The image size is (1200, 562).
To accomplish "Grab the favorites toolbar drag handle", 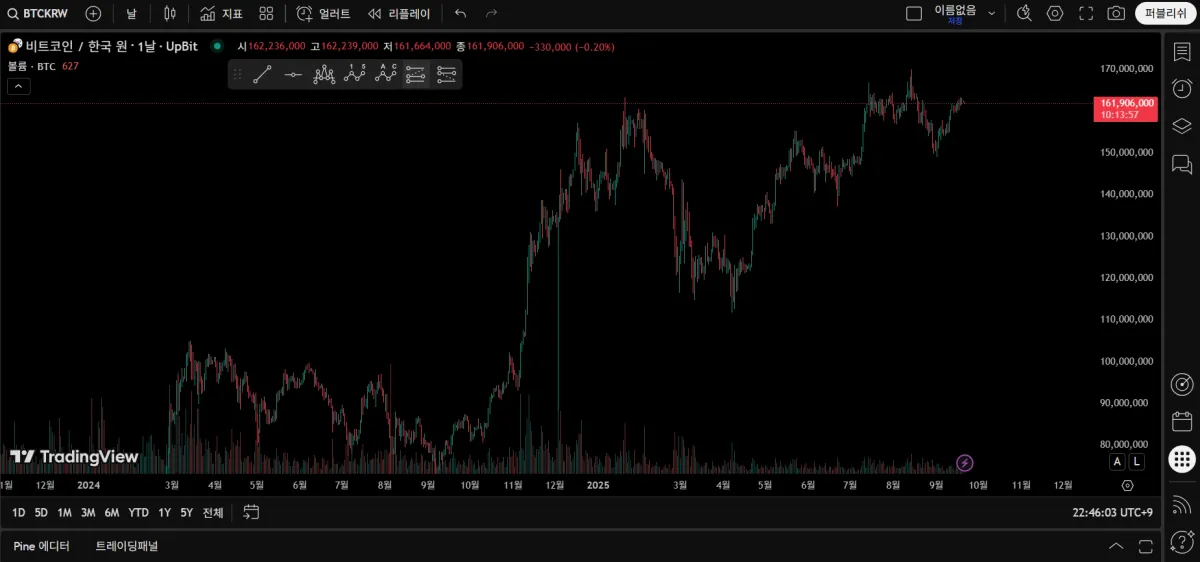I will pos(237,74).
